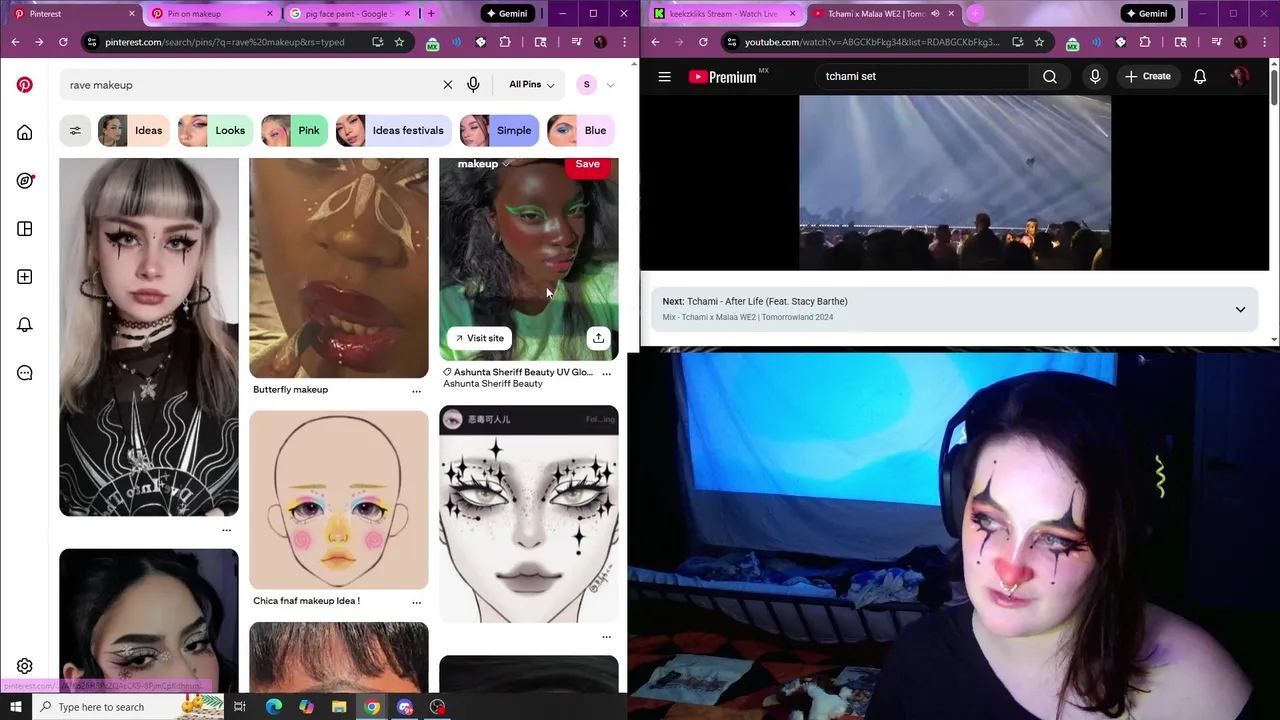
Task: Open Pinterest search filters icon
Action: 75,130
